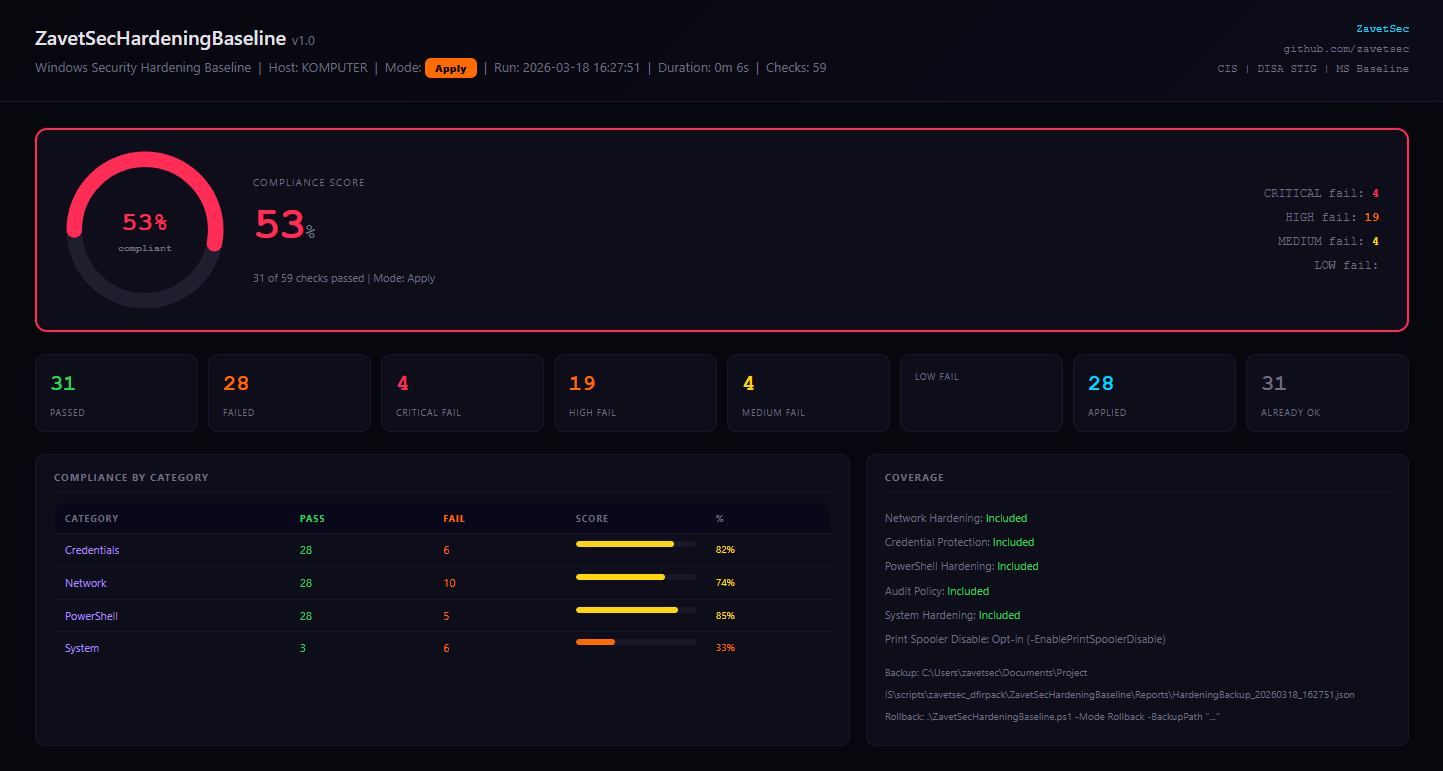
Task: Click the 53% compliance donut gauge
Action: tap(145, 229)
